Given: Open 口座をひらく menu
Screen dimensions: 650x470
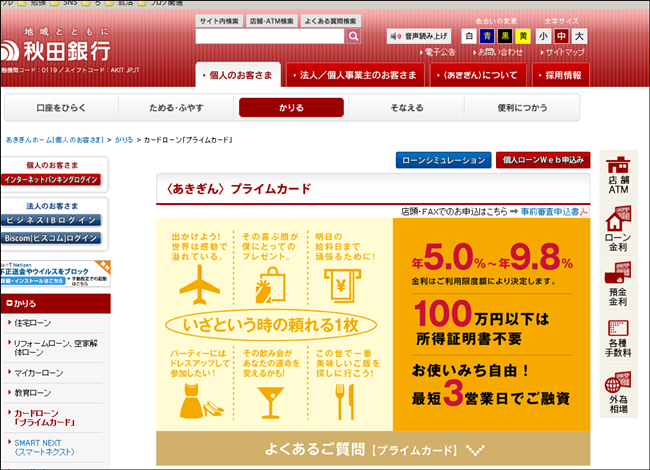Looking at the screenshot, I should 61,108.
